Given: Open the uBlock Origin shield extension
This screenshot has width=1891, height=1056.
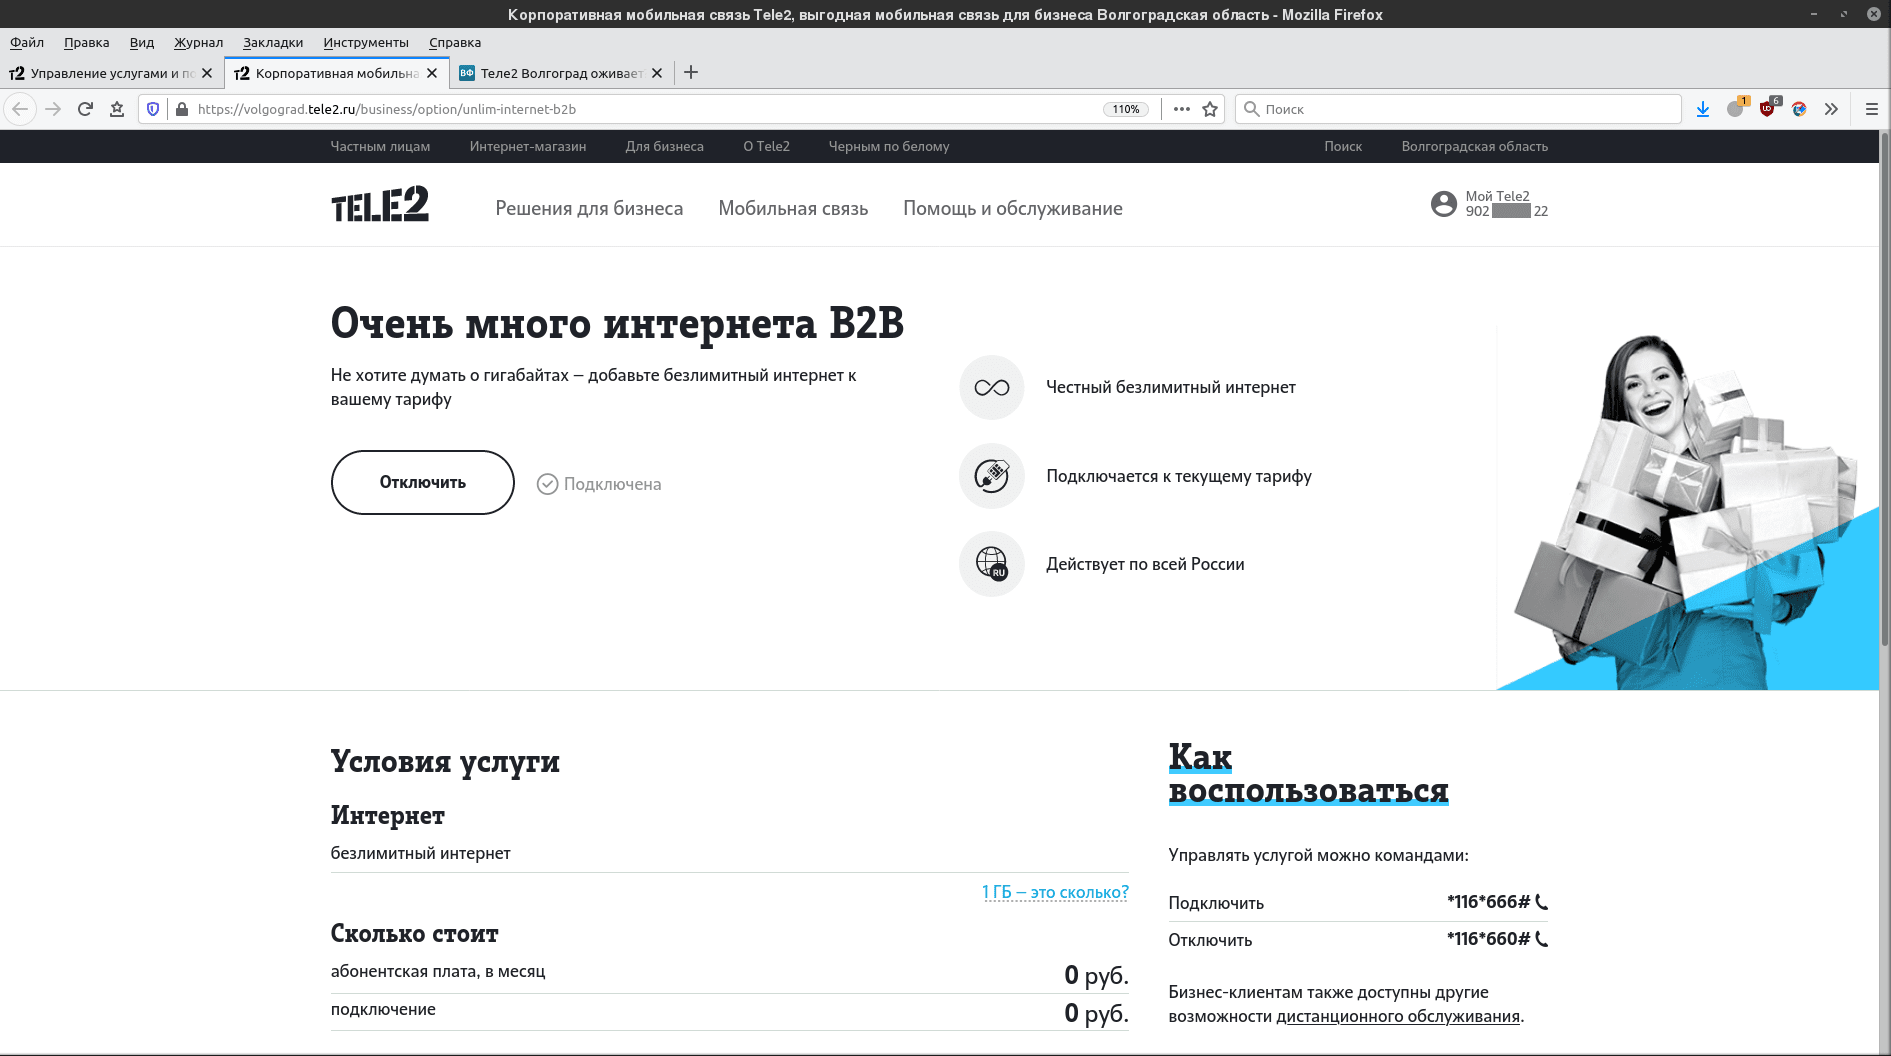Looking at the screenshot, I should pyautogui.click(x=1767, y=109).
